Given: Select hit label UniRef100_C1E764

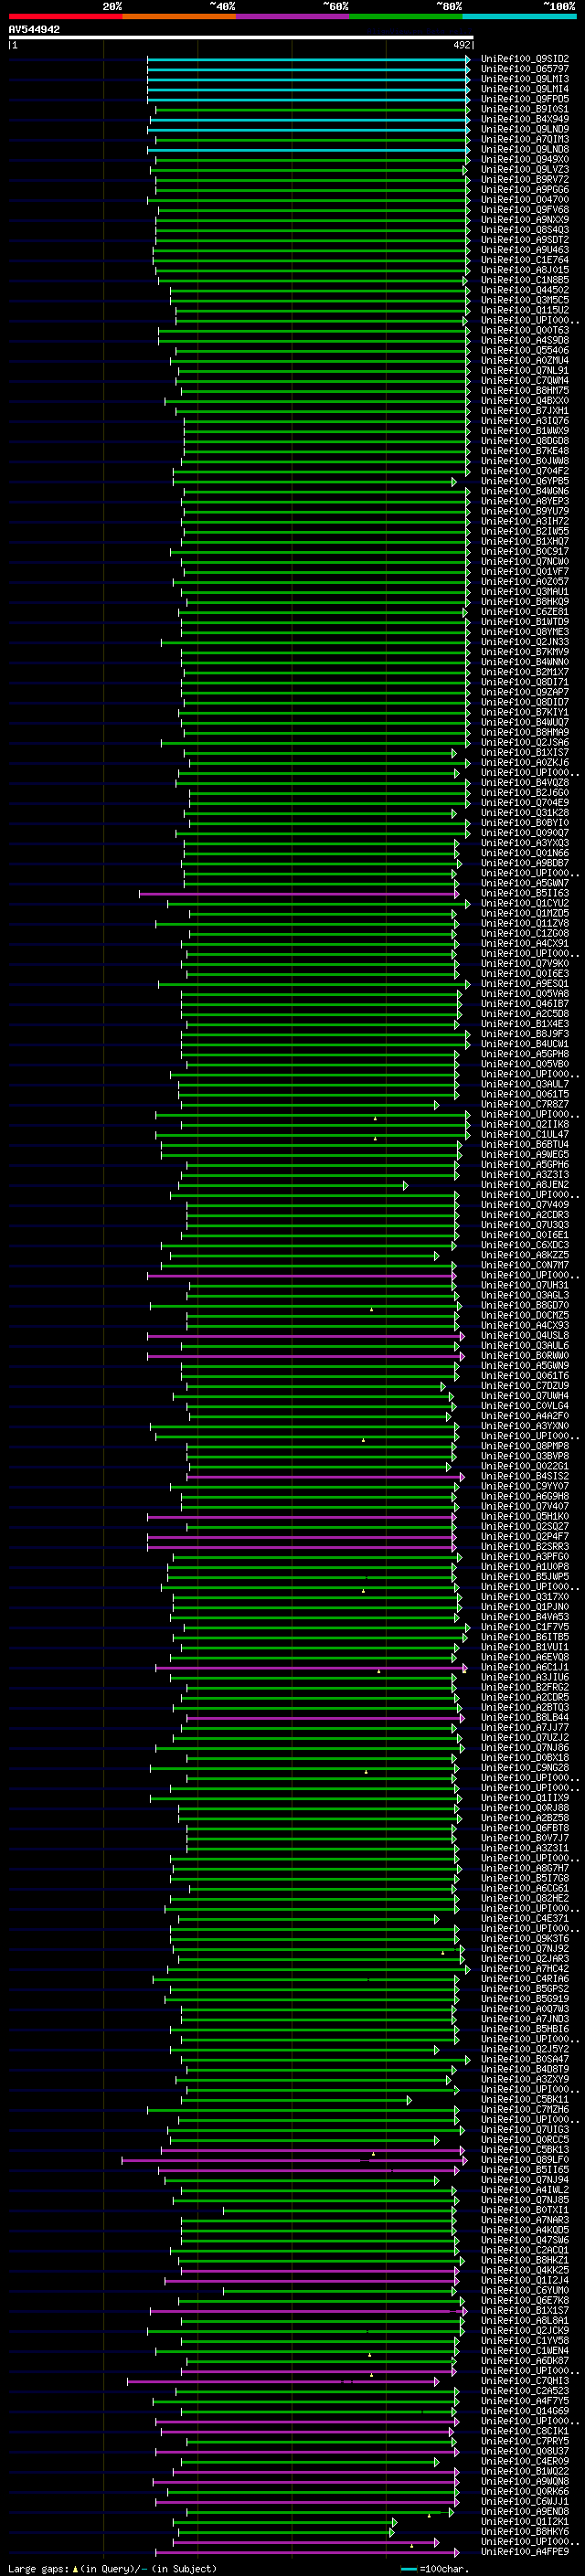Looking at the screenshot, I should tap(525, 260).
